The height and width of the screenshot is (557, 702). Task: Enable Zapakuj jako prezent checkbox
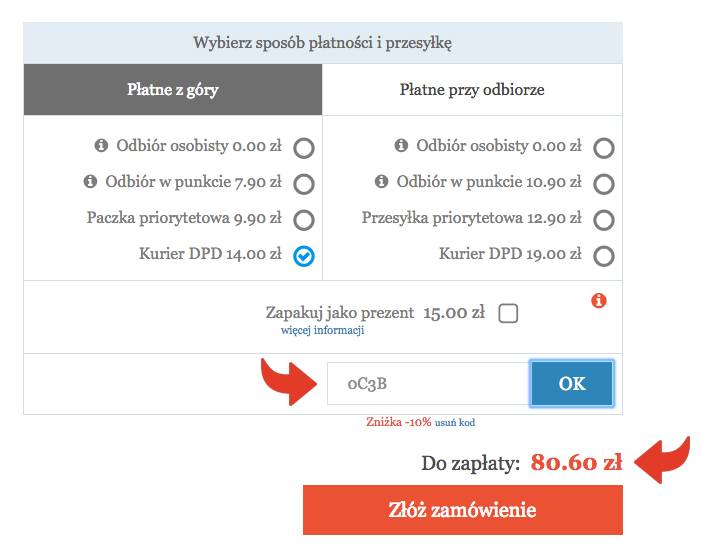pyautogui.click(x=508, y=314)
